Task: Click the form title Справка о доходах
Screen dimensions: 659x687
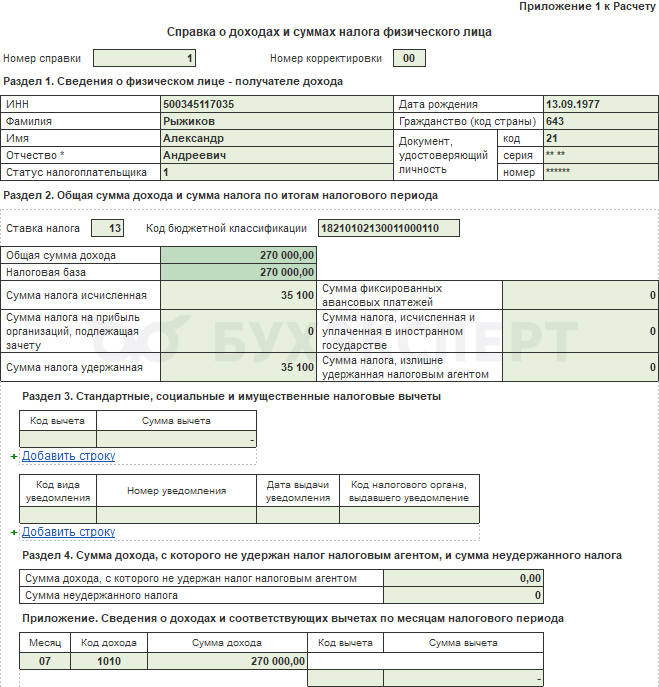Action: pos(329,32)
